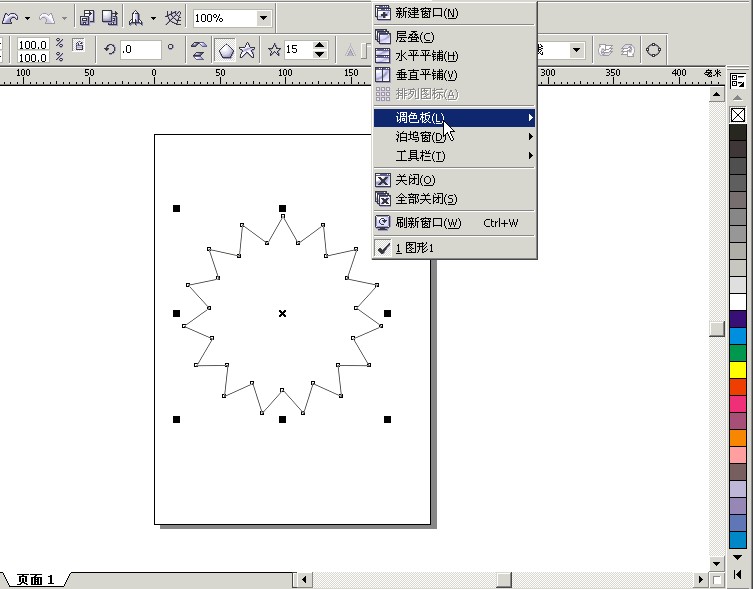
Task: Click the no-color X swatch
Action: [738, 115]
